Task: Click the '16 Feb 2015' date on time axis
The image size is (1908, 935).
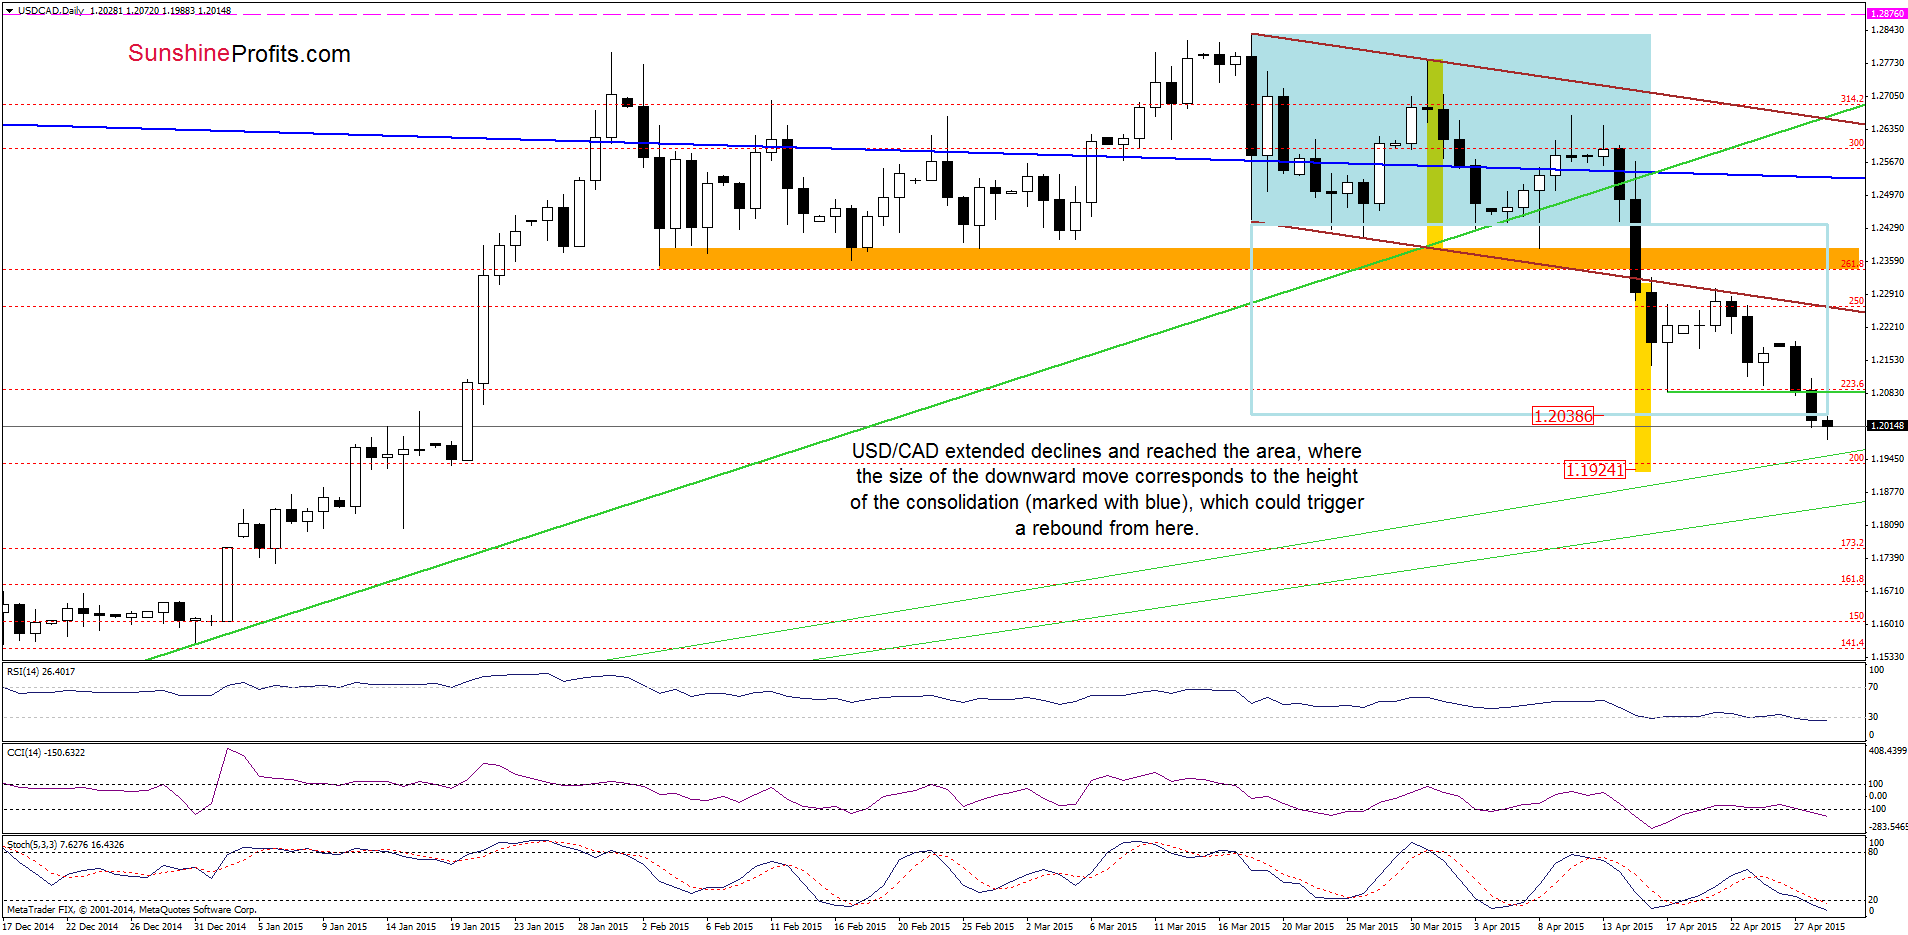Action: 860,927
